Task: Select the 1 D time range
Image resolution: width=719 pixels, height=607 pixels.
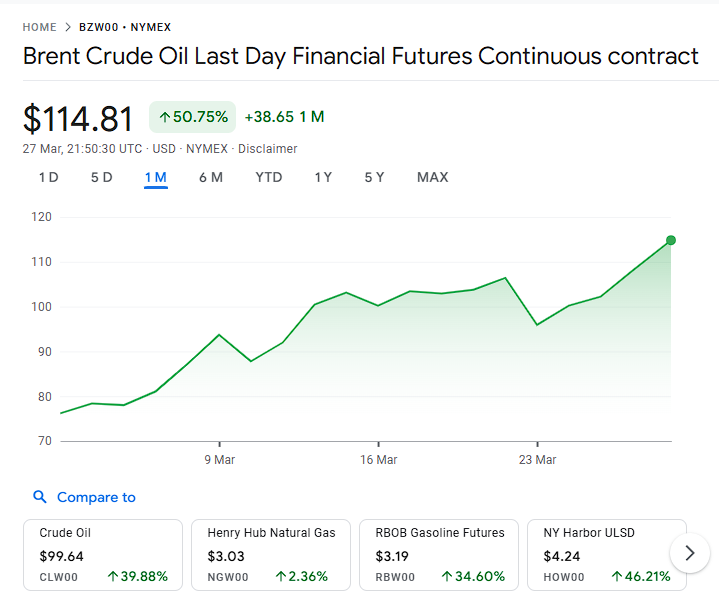Action: [x=48, y=177]
